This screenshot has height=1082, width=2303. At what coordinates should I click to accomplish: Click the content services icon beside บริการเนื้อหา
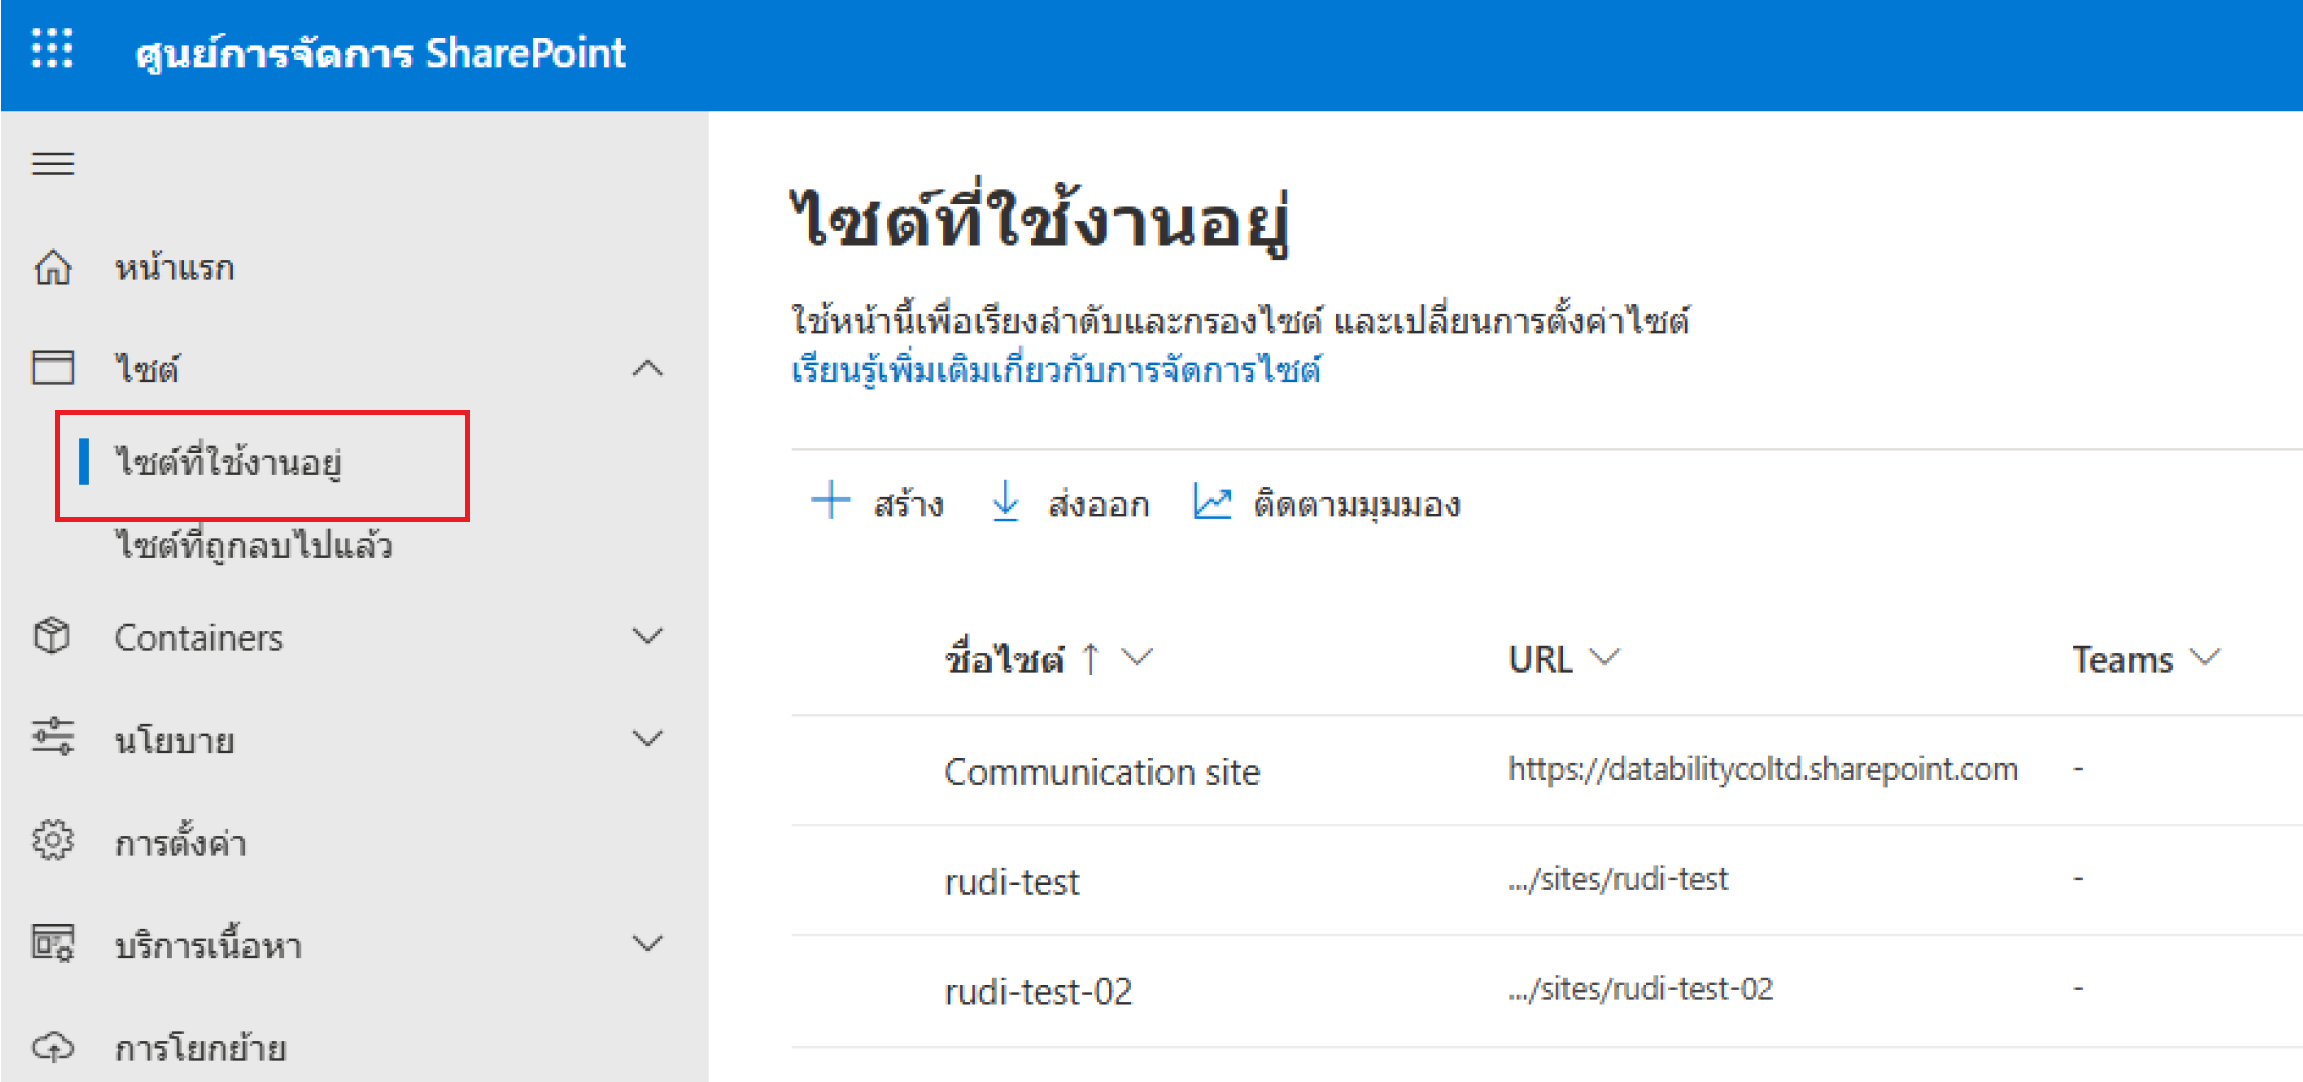53,943
